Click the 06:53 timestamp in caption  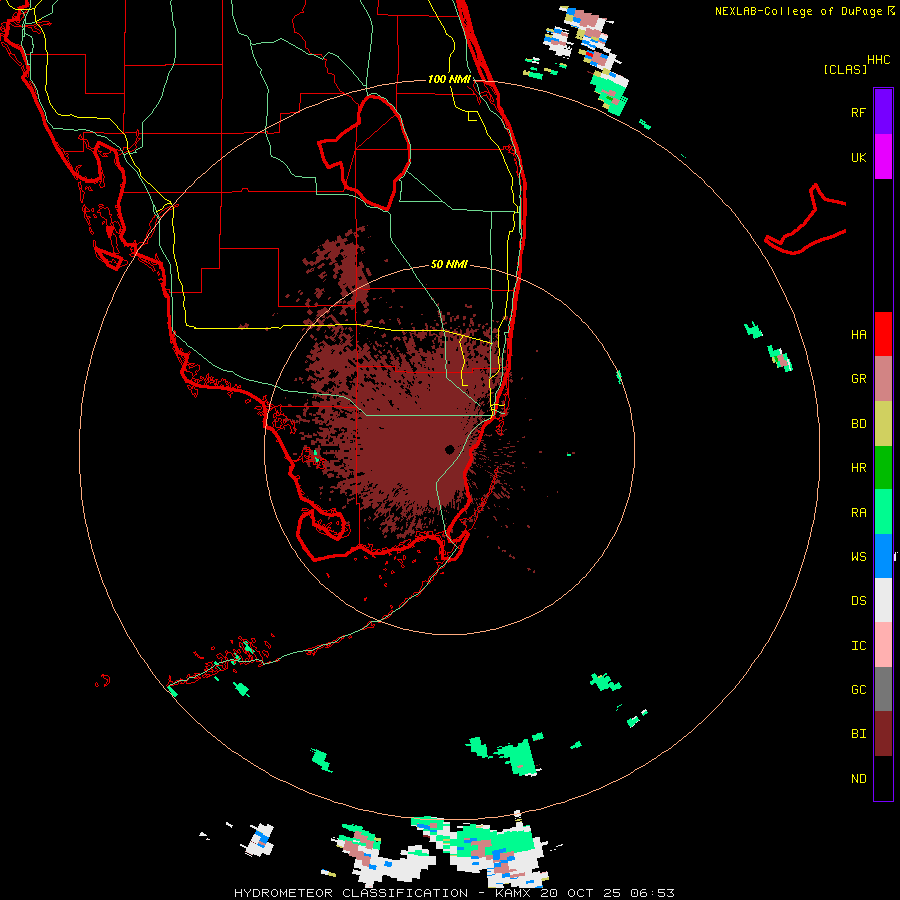point(652,893)
